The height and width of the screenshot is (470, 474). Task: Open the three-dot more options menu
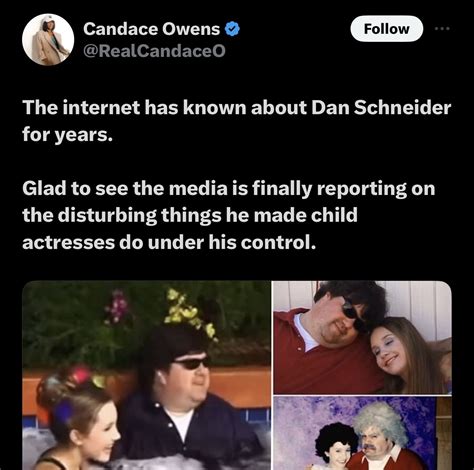point(442,29)
